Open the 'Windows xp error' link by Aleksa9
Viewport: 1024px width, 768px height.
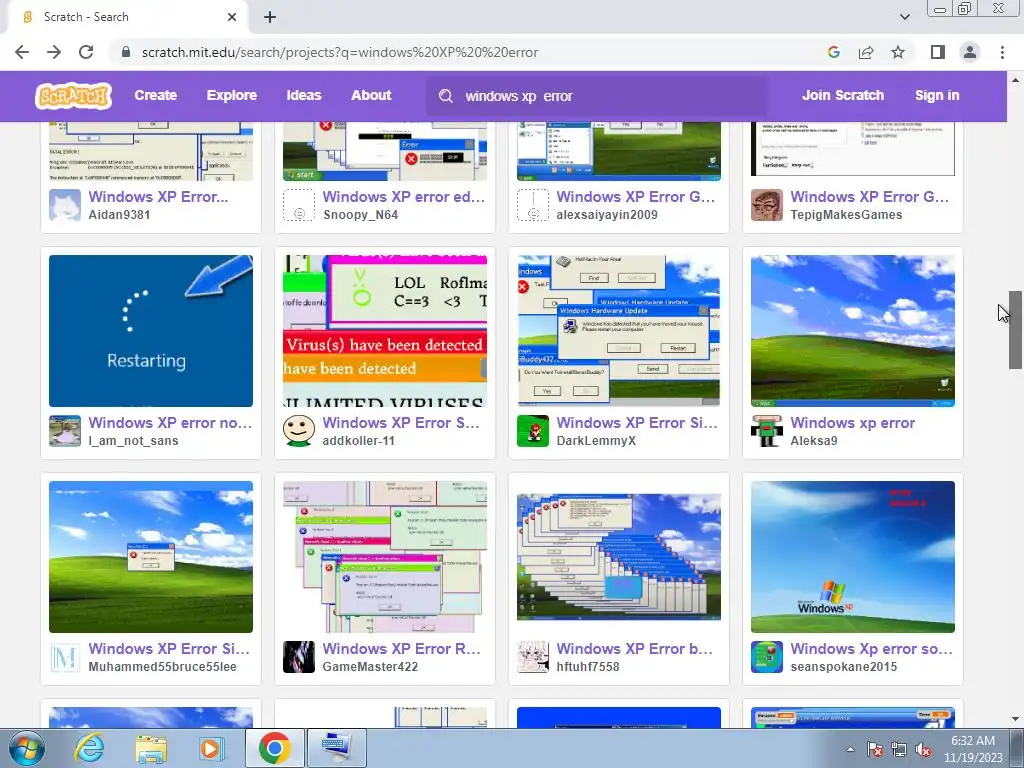pyautogui.click(x=852, y=423)
